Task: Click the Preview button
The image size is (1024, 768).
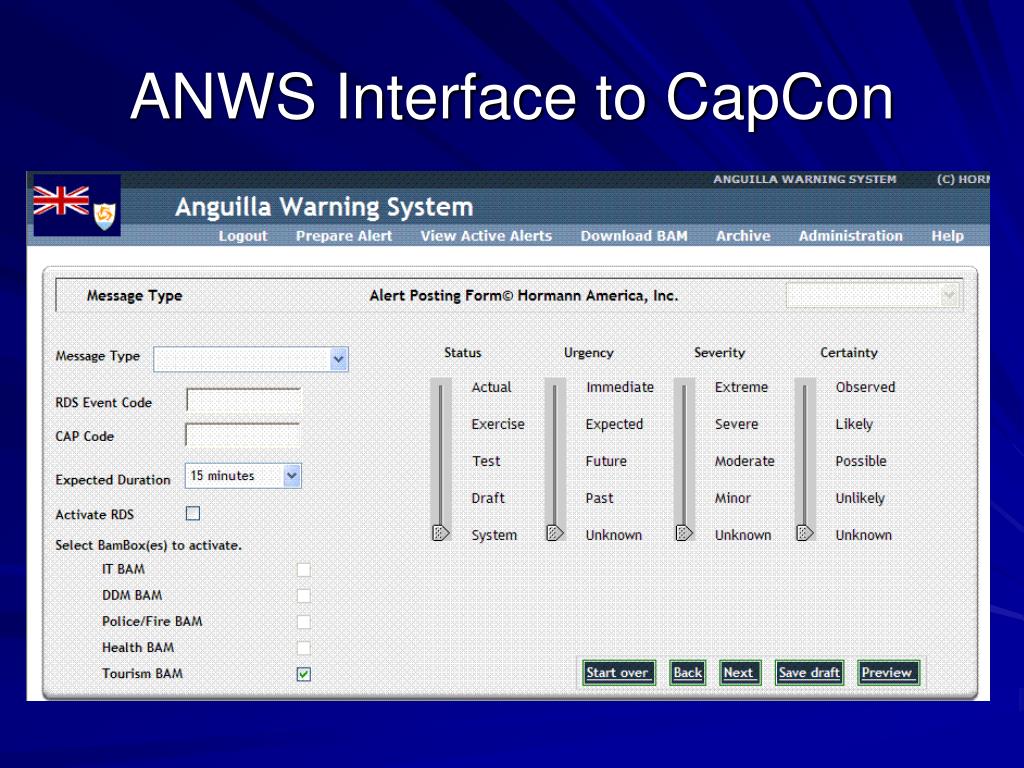Action: click(888, 673)
